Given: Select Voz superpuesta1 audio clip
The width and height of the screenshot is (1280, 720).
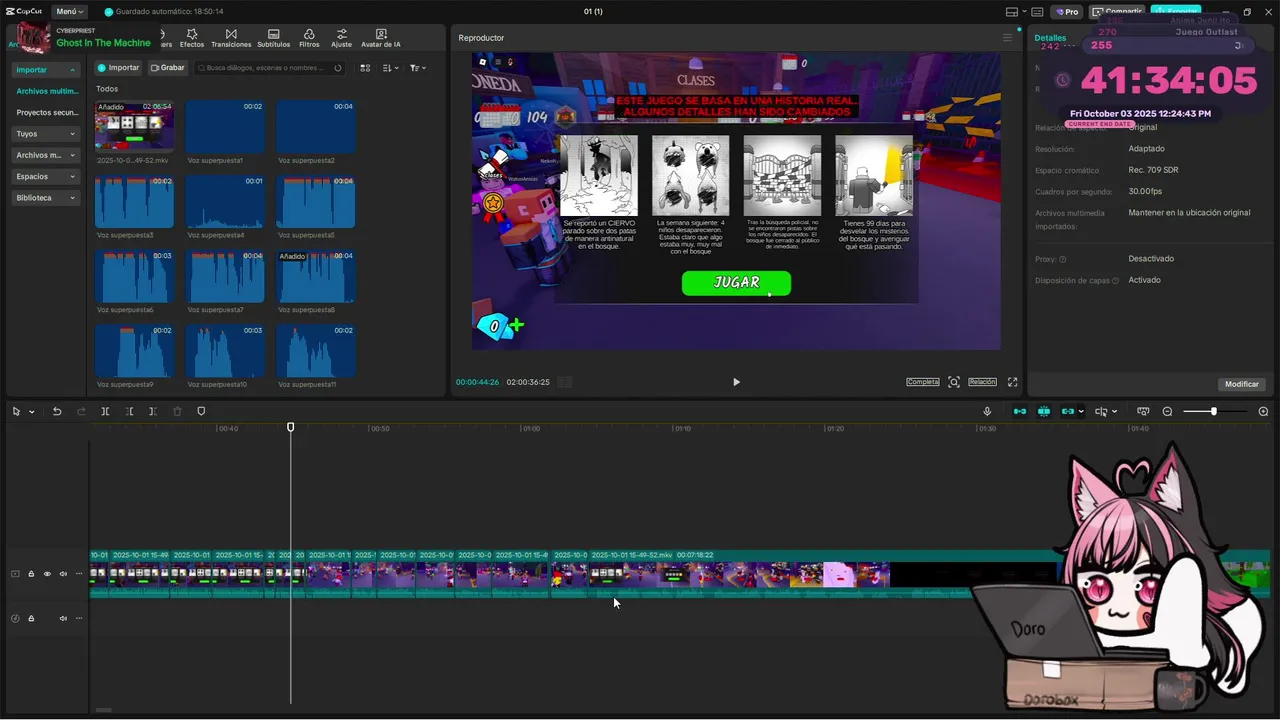Looking at the screenshot, I should [x=225, y=126].
